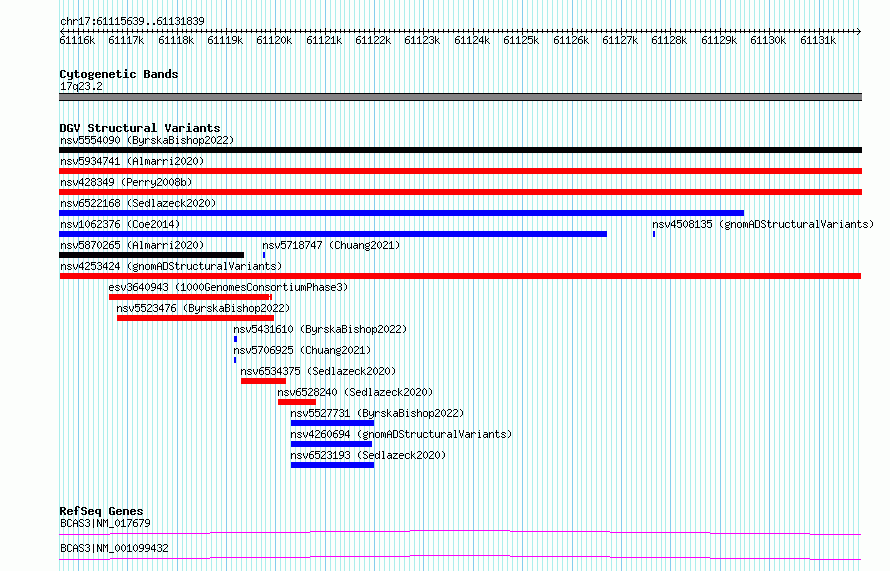Click the red nsv6528240 variant bar
Screen dimensions: 890x571
coord(297,402)
